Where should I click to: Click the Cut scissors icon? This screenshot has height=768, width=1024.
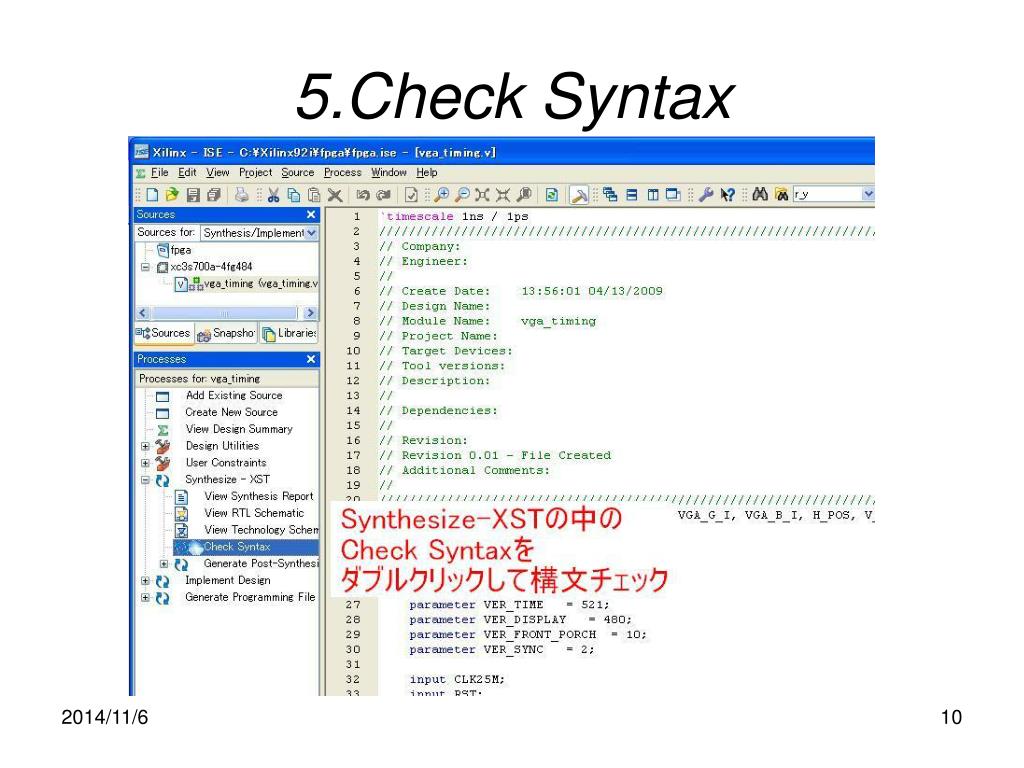coord(274,195)
